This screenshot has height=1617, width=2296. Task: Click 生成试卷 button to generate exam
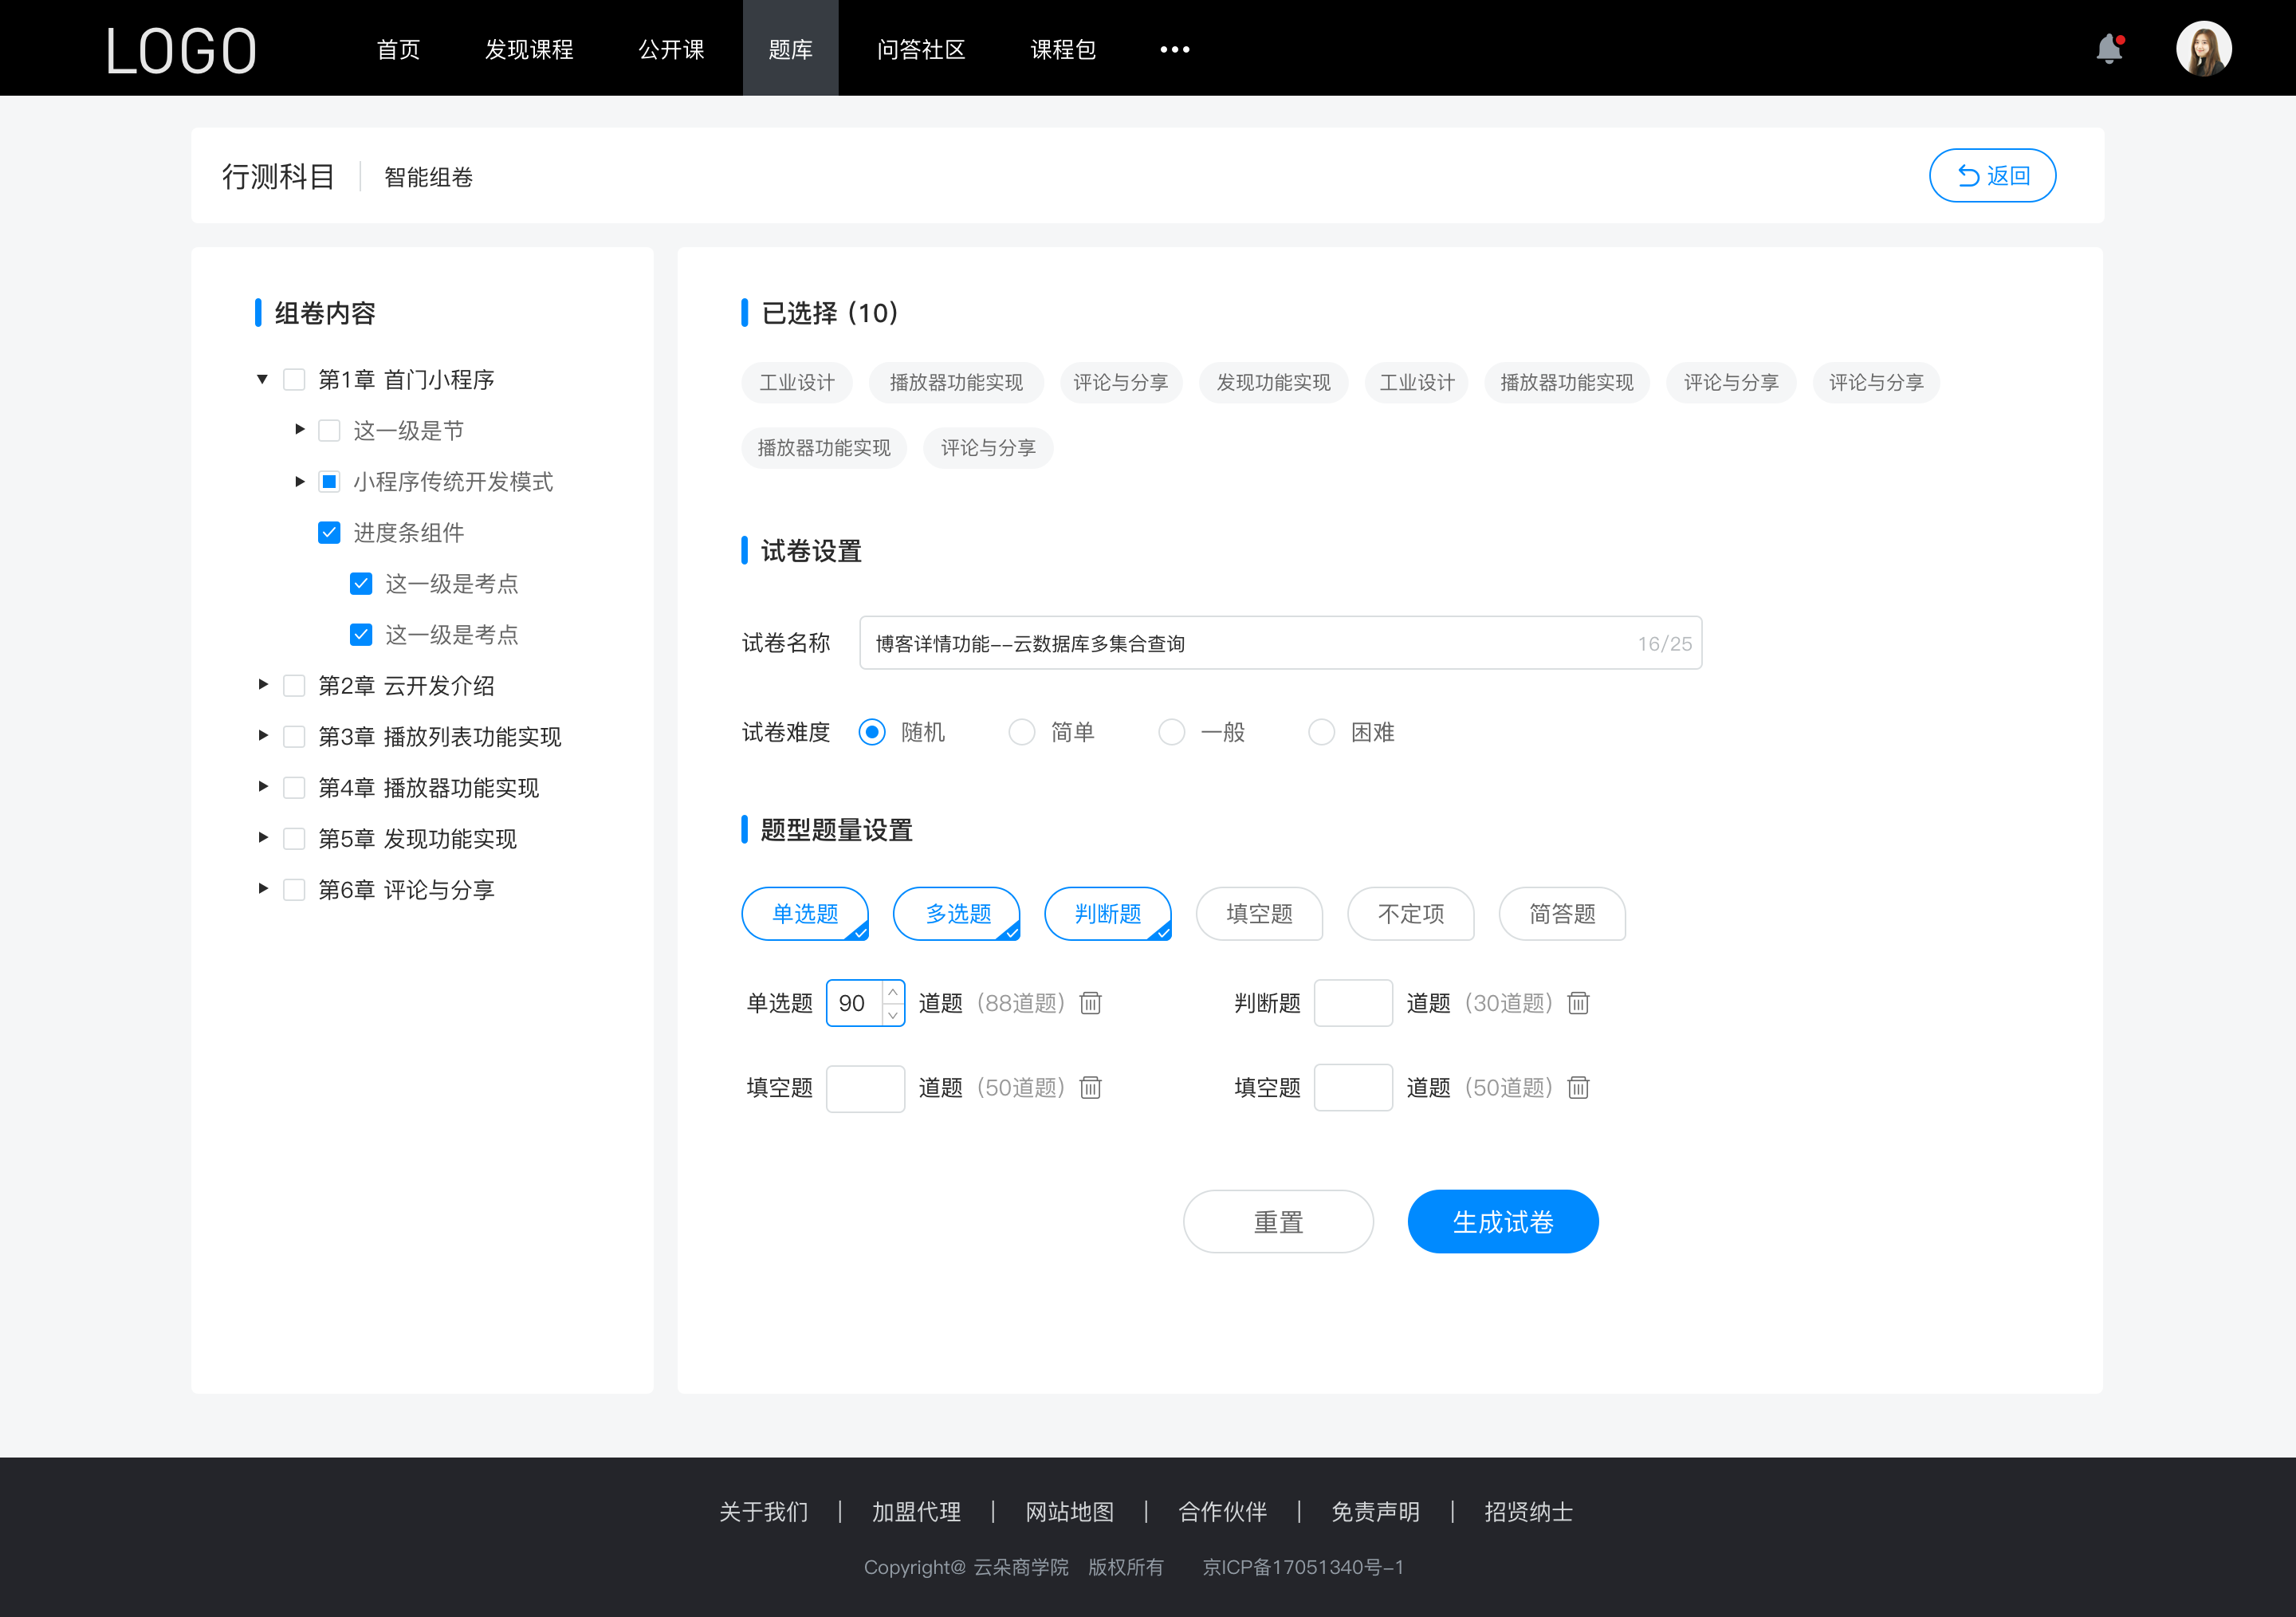pyautogui.click(x=1501, y=1222)
